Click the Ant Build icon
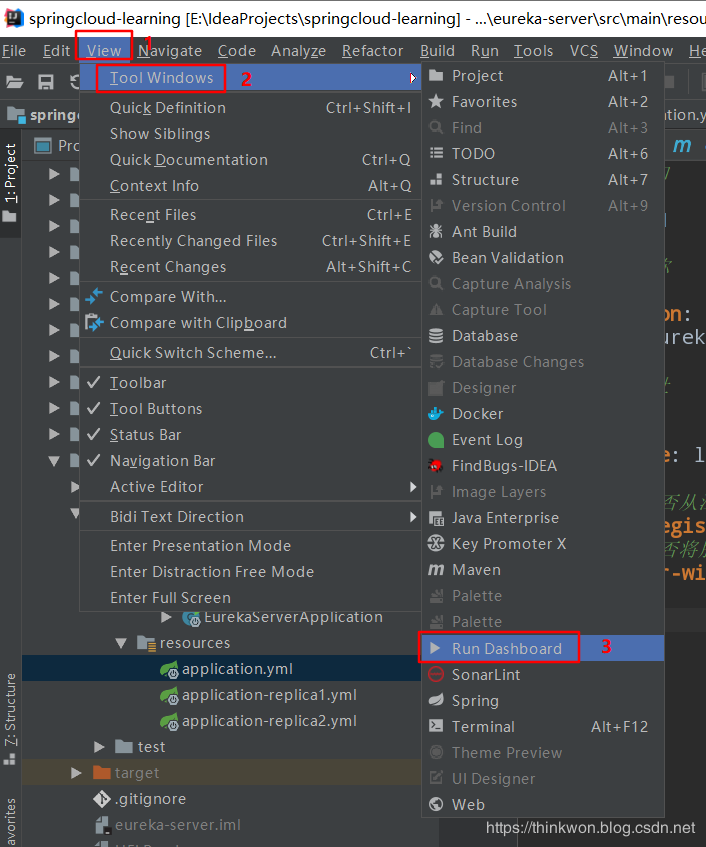 [x=435, y=232]
